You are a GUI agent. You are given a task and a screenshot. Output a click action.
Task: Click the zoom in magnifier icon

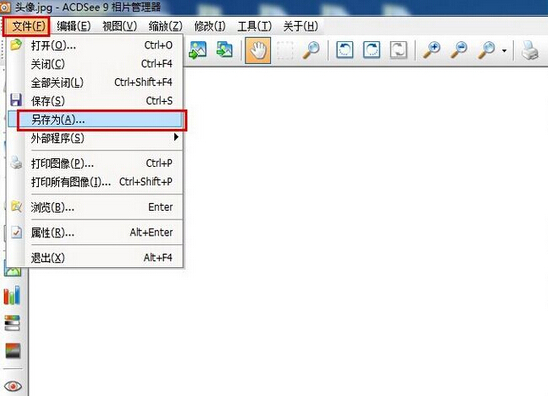(x=432, y=50)
